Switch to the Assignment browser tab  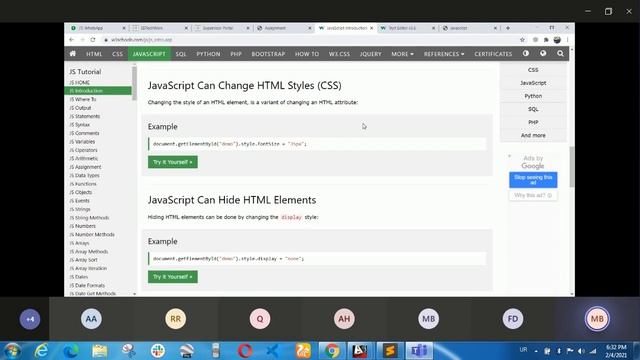[x=283, y=28]
